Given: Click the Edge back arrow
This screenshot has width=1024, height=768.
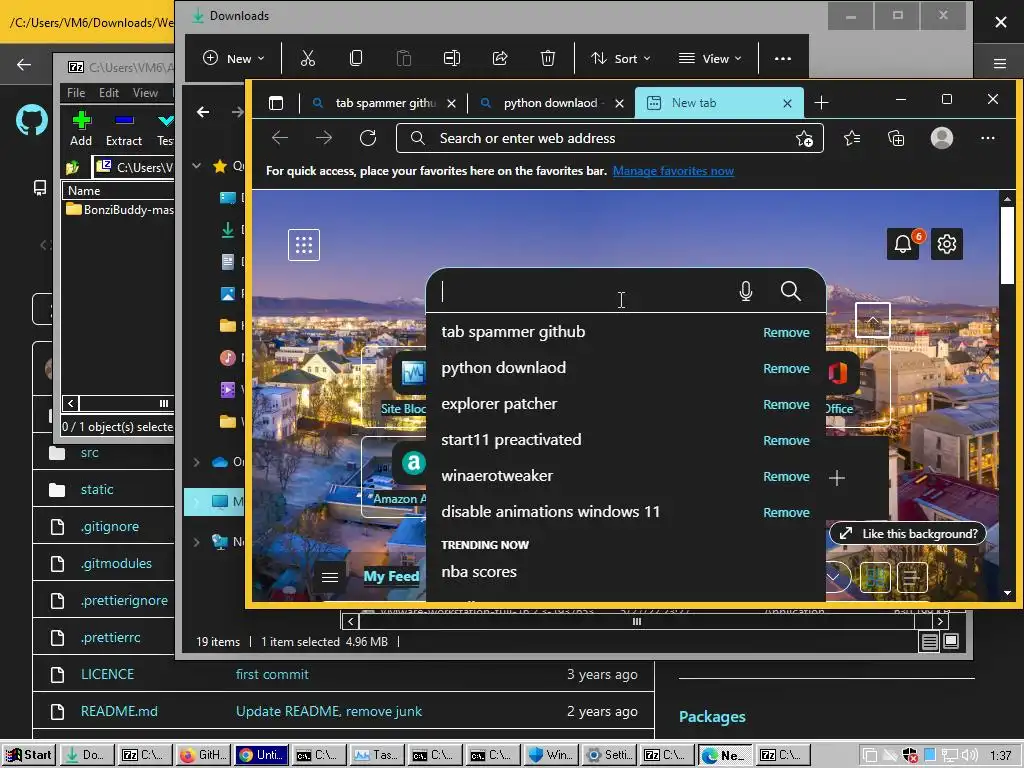Looking at the screenshot, I should coord(280,138).
